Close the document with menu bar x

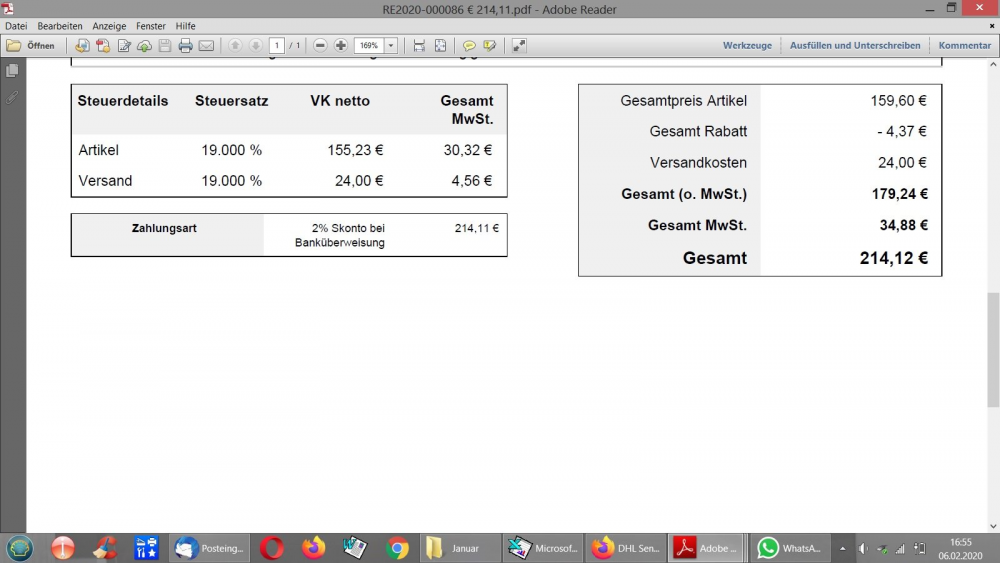tap(992, 26)
